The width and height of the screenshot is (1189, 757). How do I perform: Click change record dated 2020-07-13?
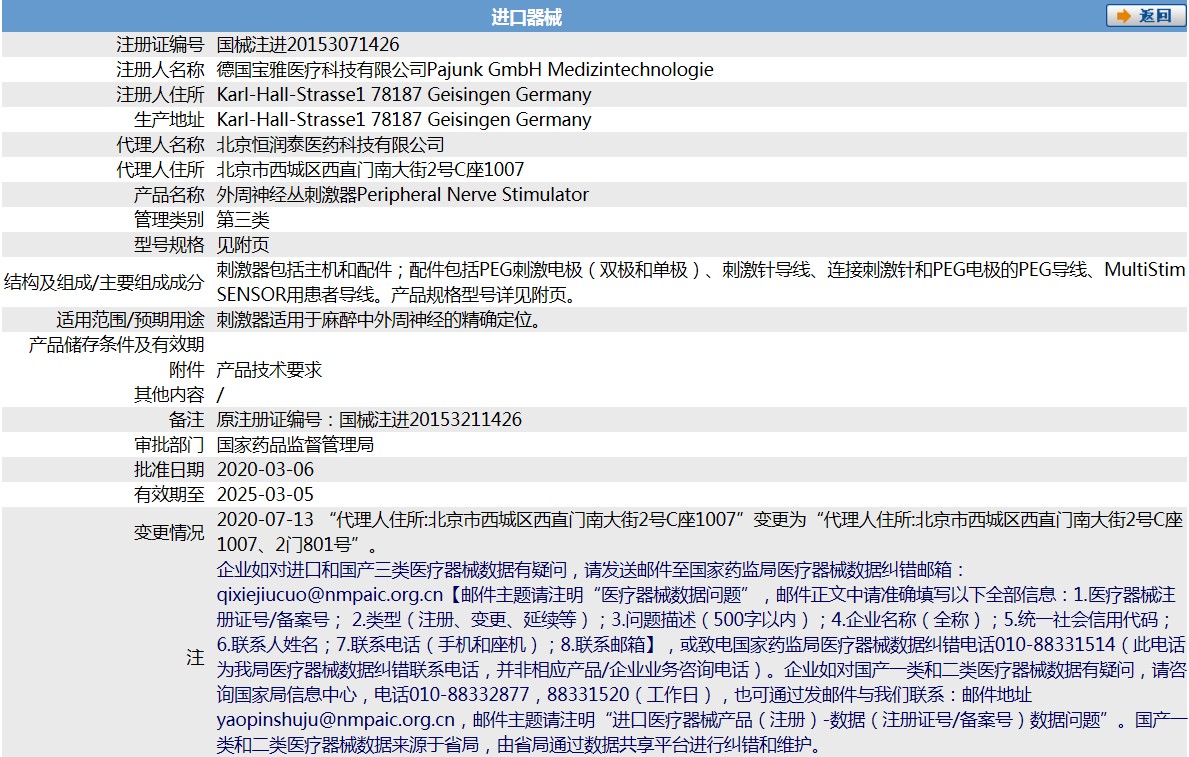point(700,532)
